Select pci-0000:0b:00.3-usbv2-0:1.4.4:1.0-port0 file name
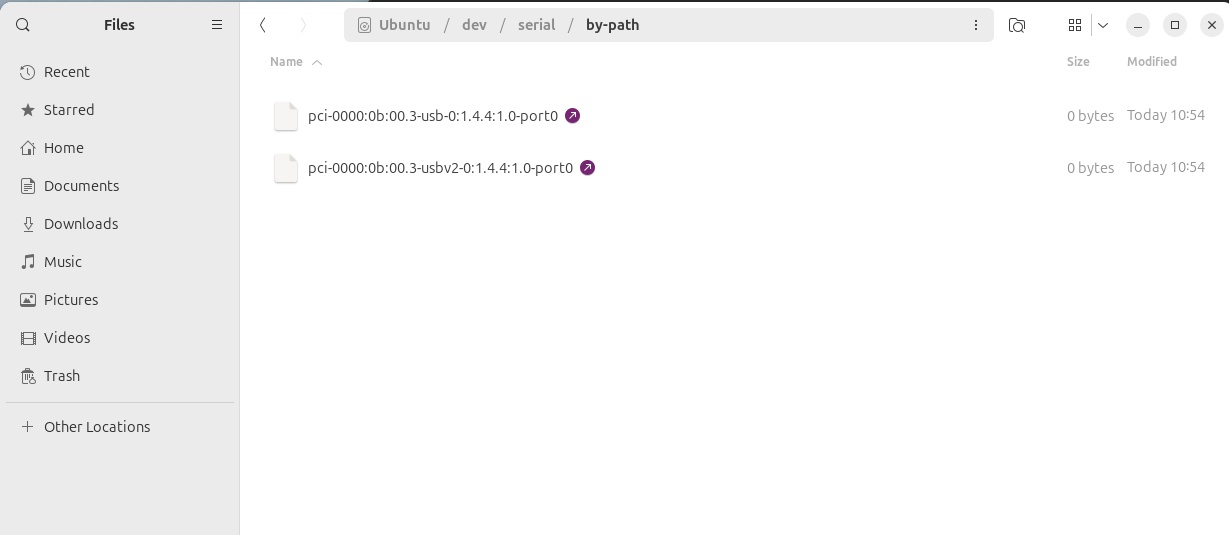 tap(440, 168)
